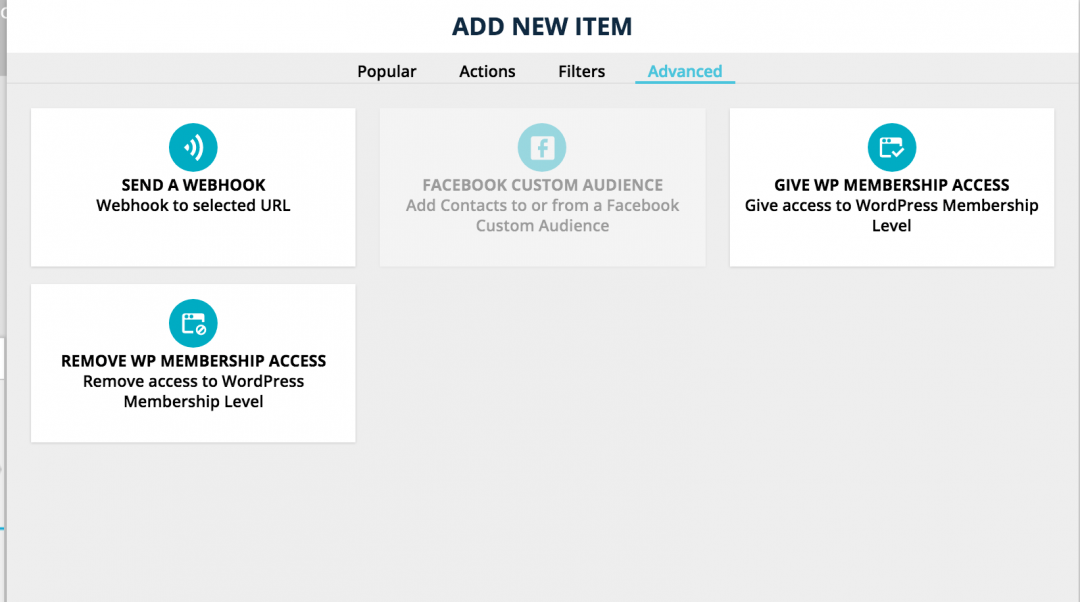Switch to the Popular tab
Screen dimensions: 1080x602
point(387,71)
